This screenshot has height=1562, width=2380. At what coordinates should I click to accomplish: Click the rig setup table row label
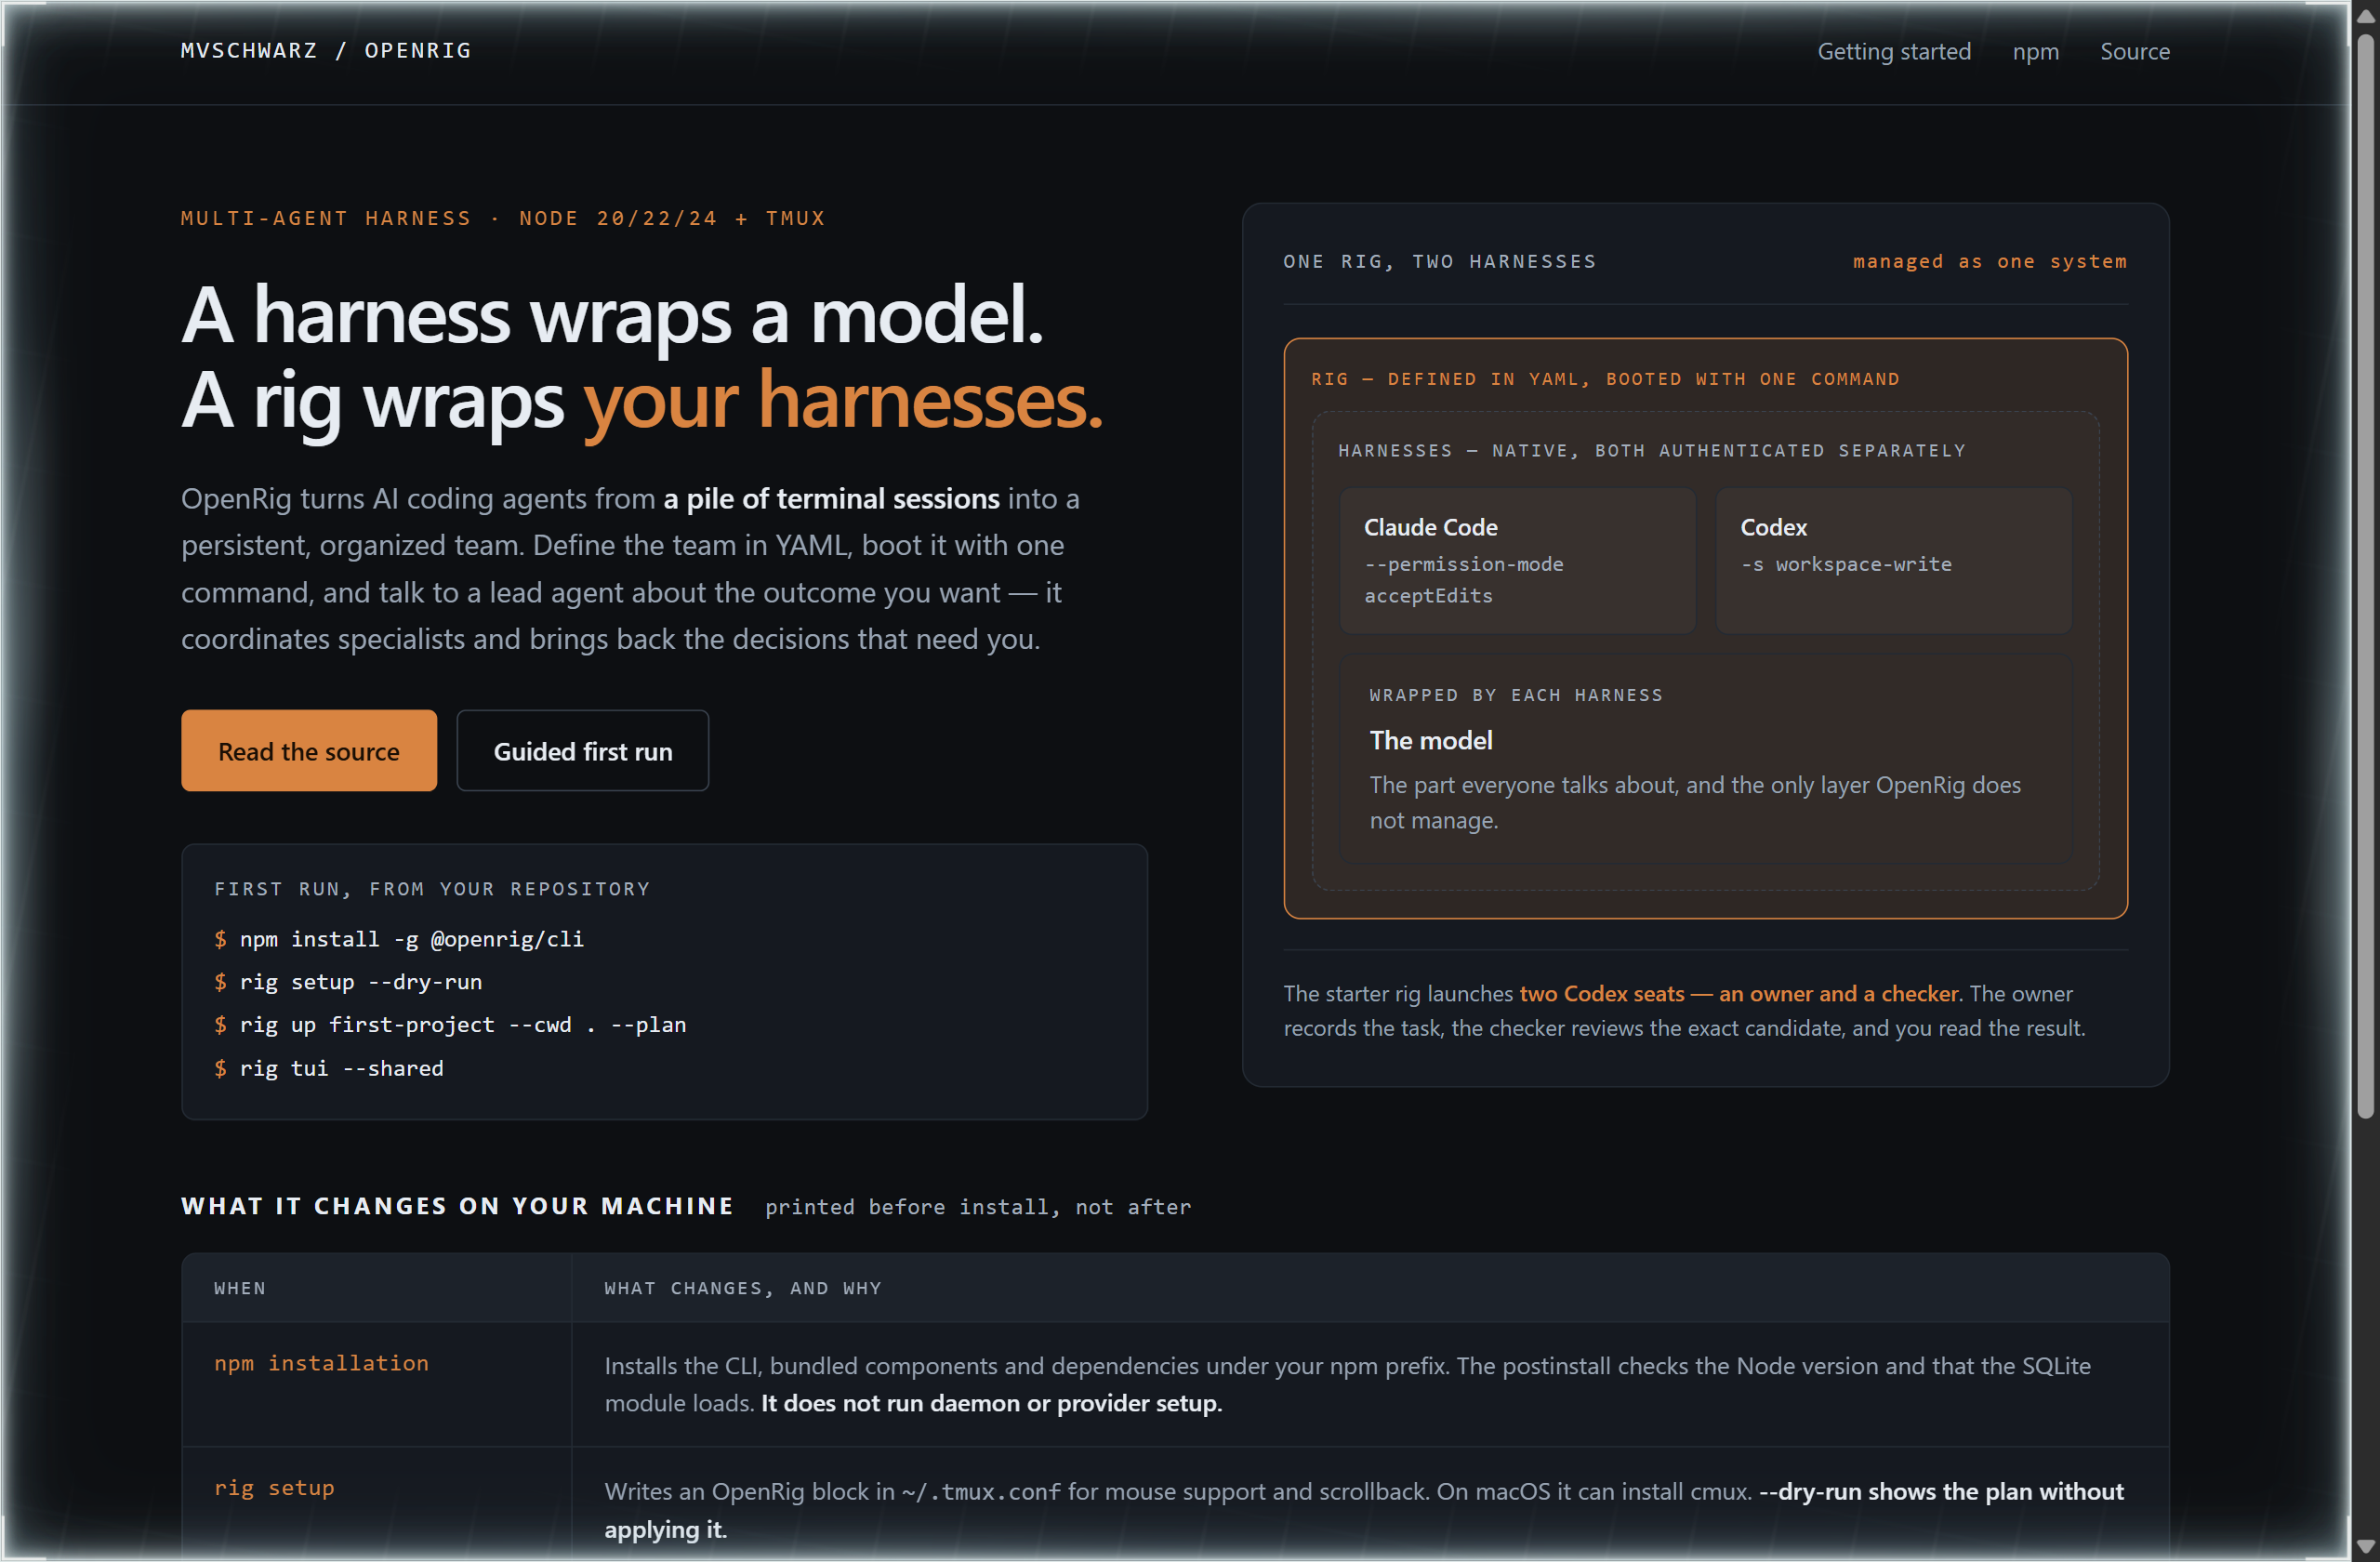point(274,1488)
